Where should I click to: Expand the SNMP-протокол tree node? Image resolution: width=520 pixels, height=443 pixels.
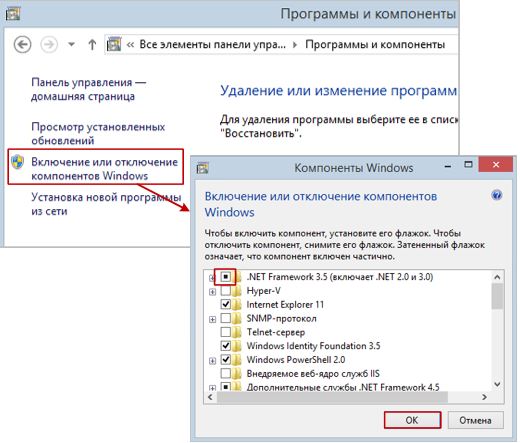click(212, 319)
